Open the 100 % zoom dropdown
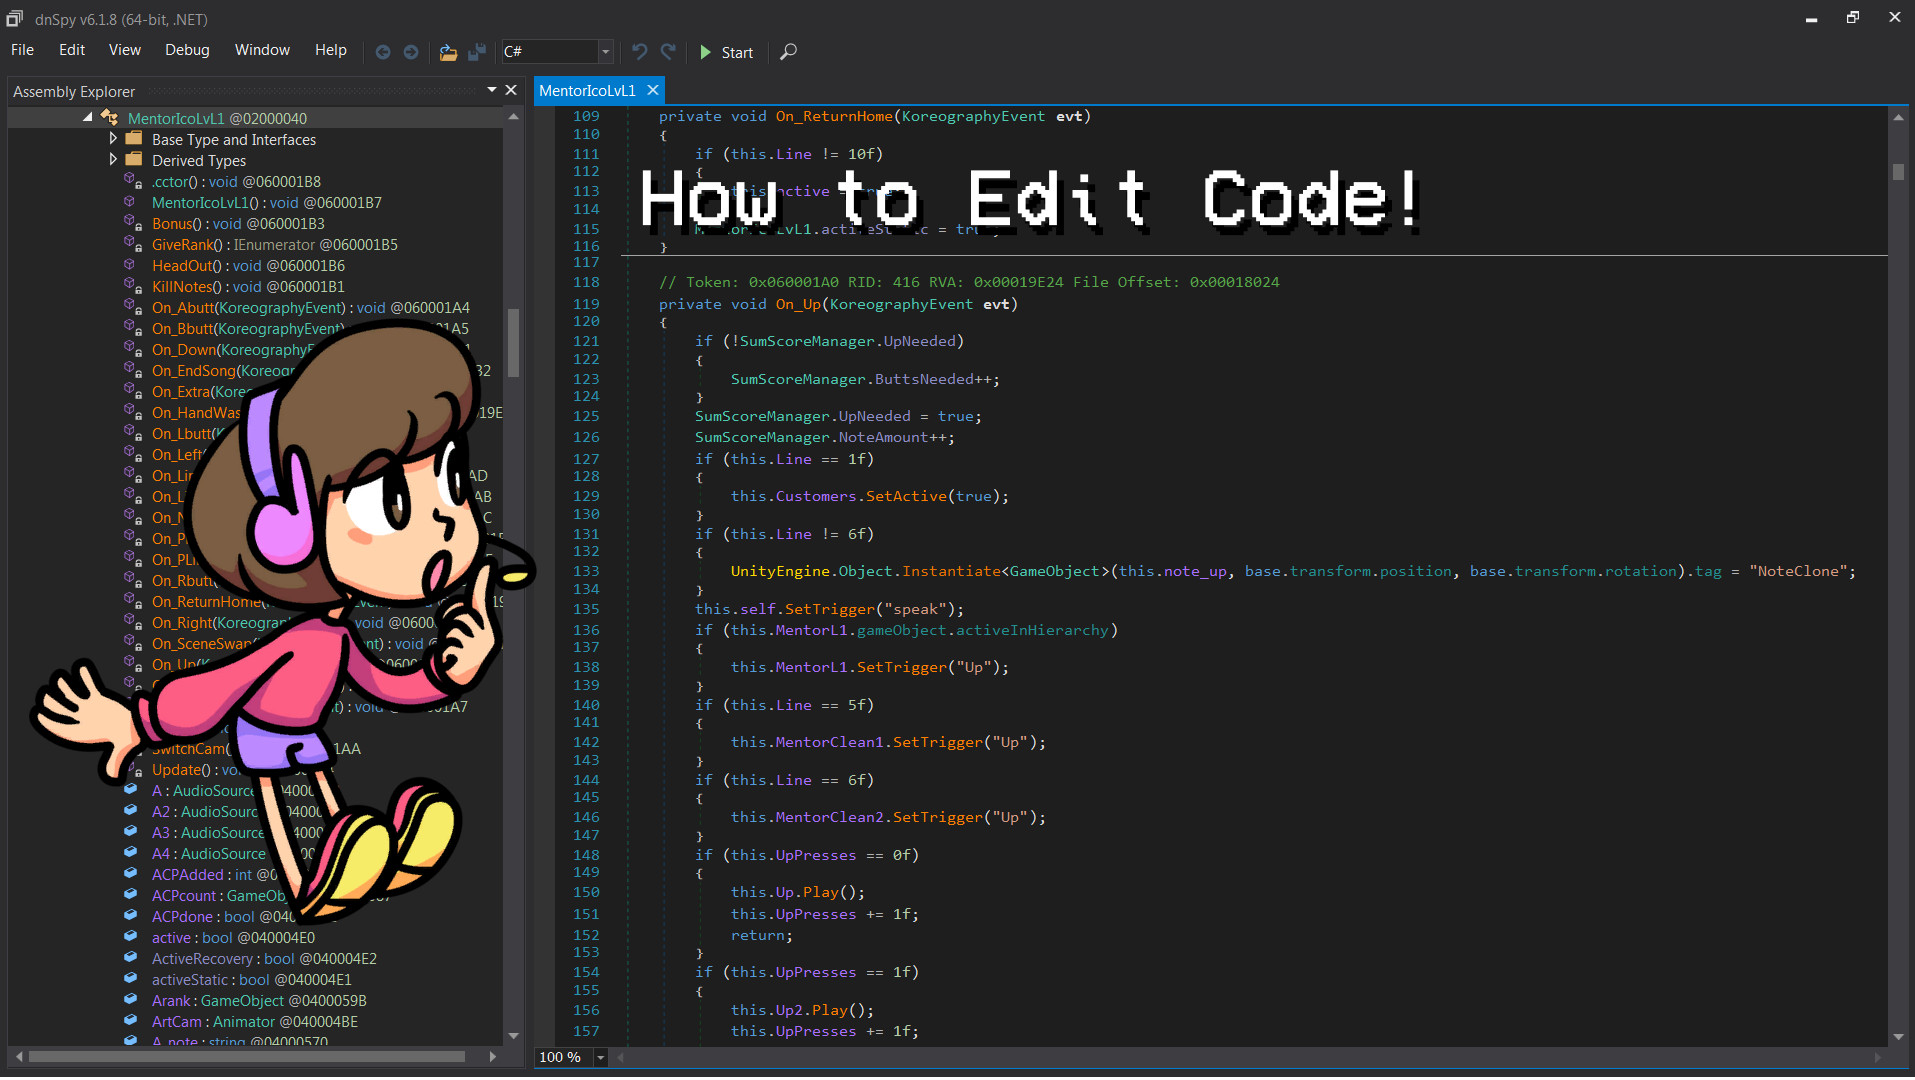Viewport: 1915px width, 1080px height. 600,1057
